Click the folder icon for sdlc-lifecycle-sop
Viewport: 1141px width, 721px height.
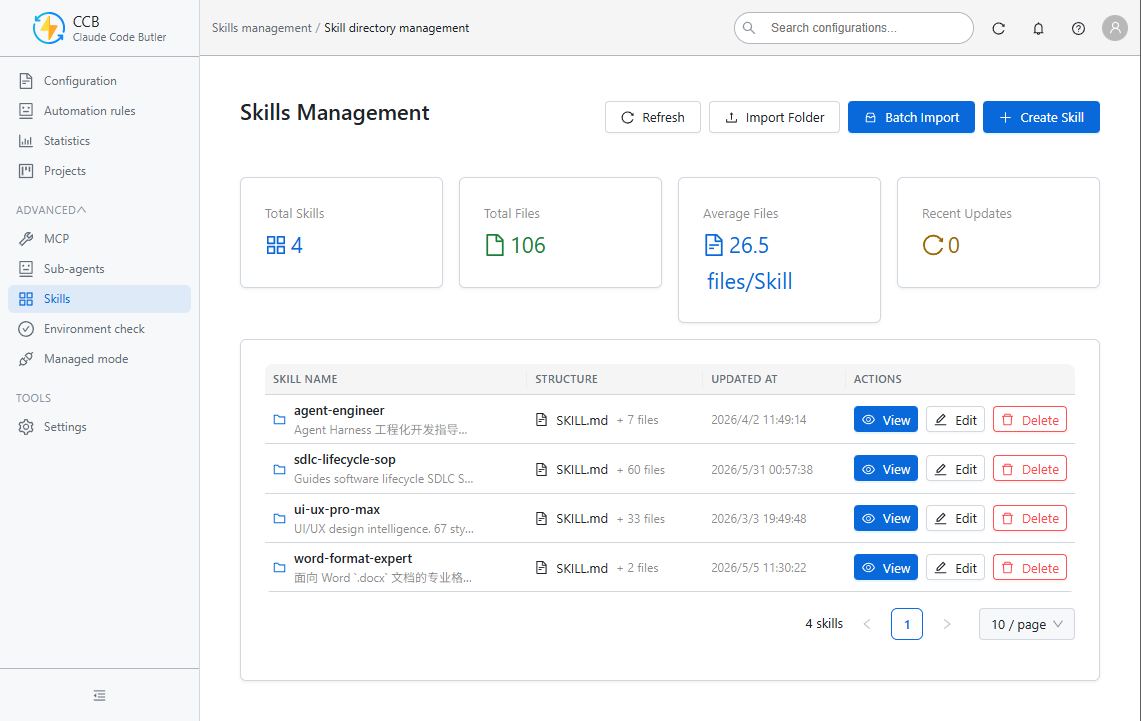(279, 469)
